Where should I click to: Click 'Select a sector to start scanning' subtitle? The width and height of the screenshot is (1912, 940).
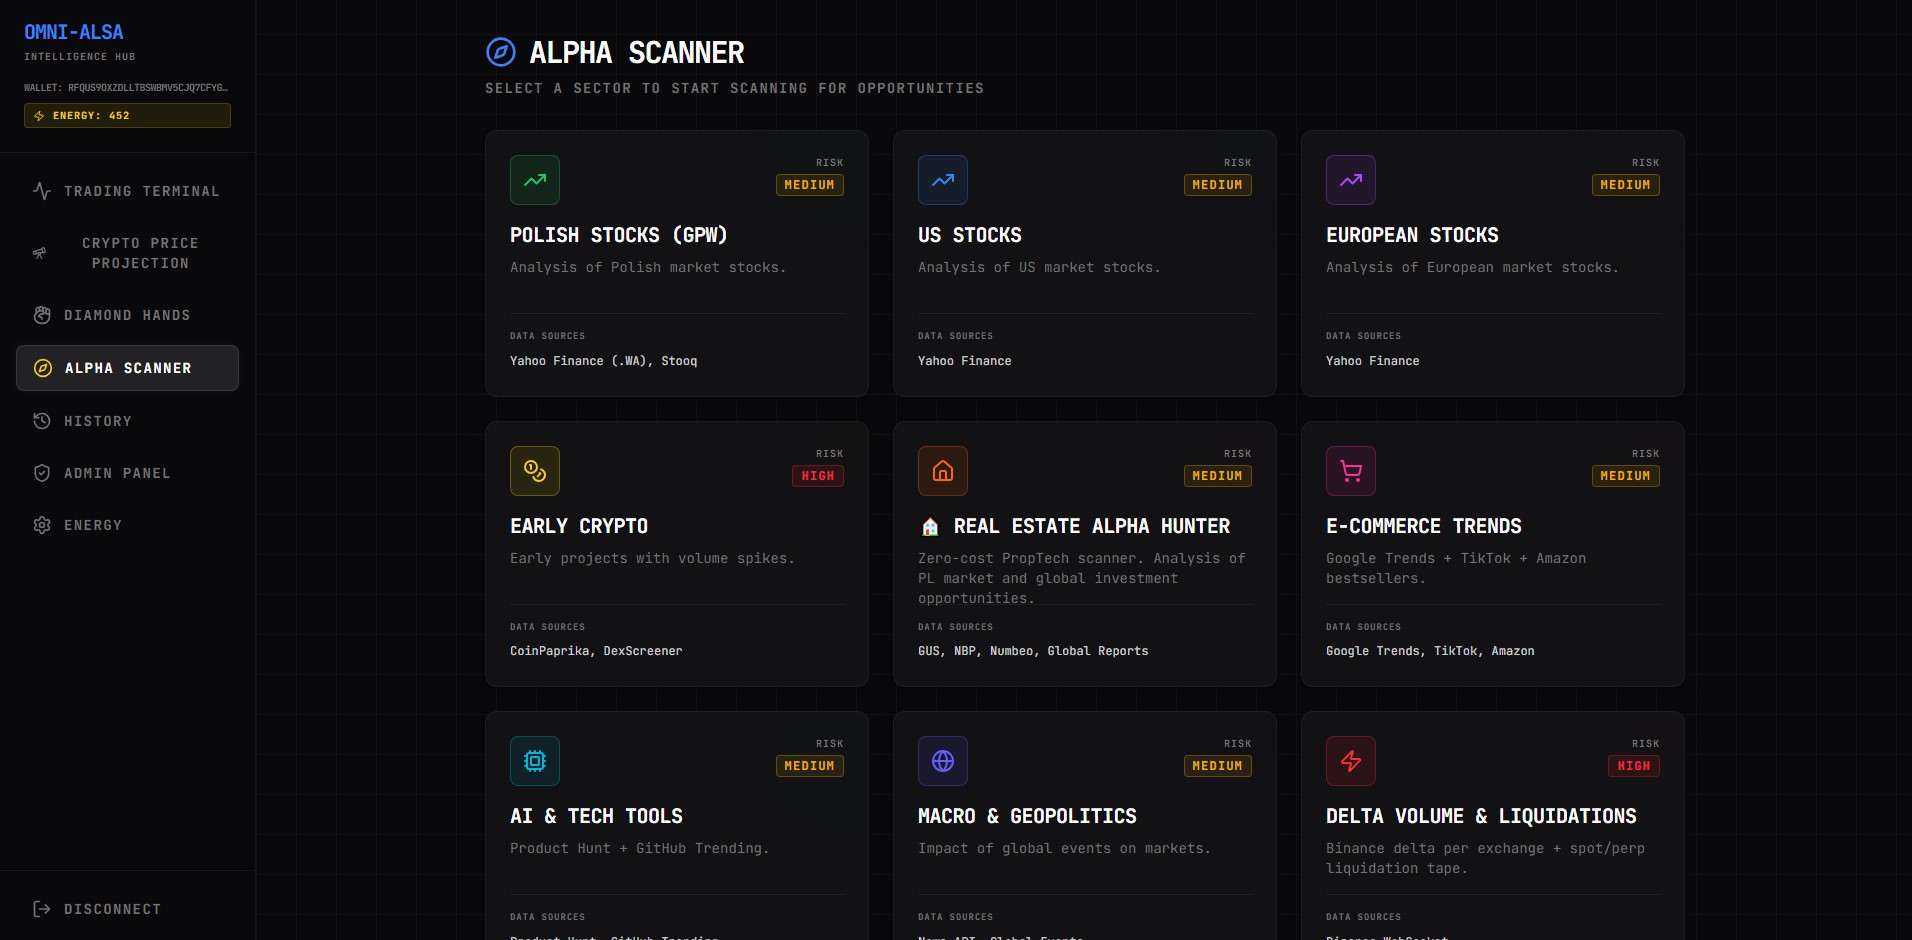pyautogui.click(x=734, y=88)
